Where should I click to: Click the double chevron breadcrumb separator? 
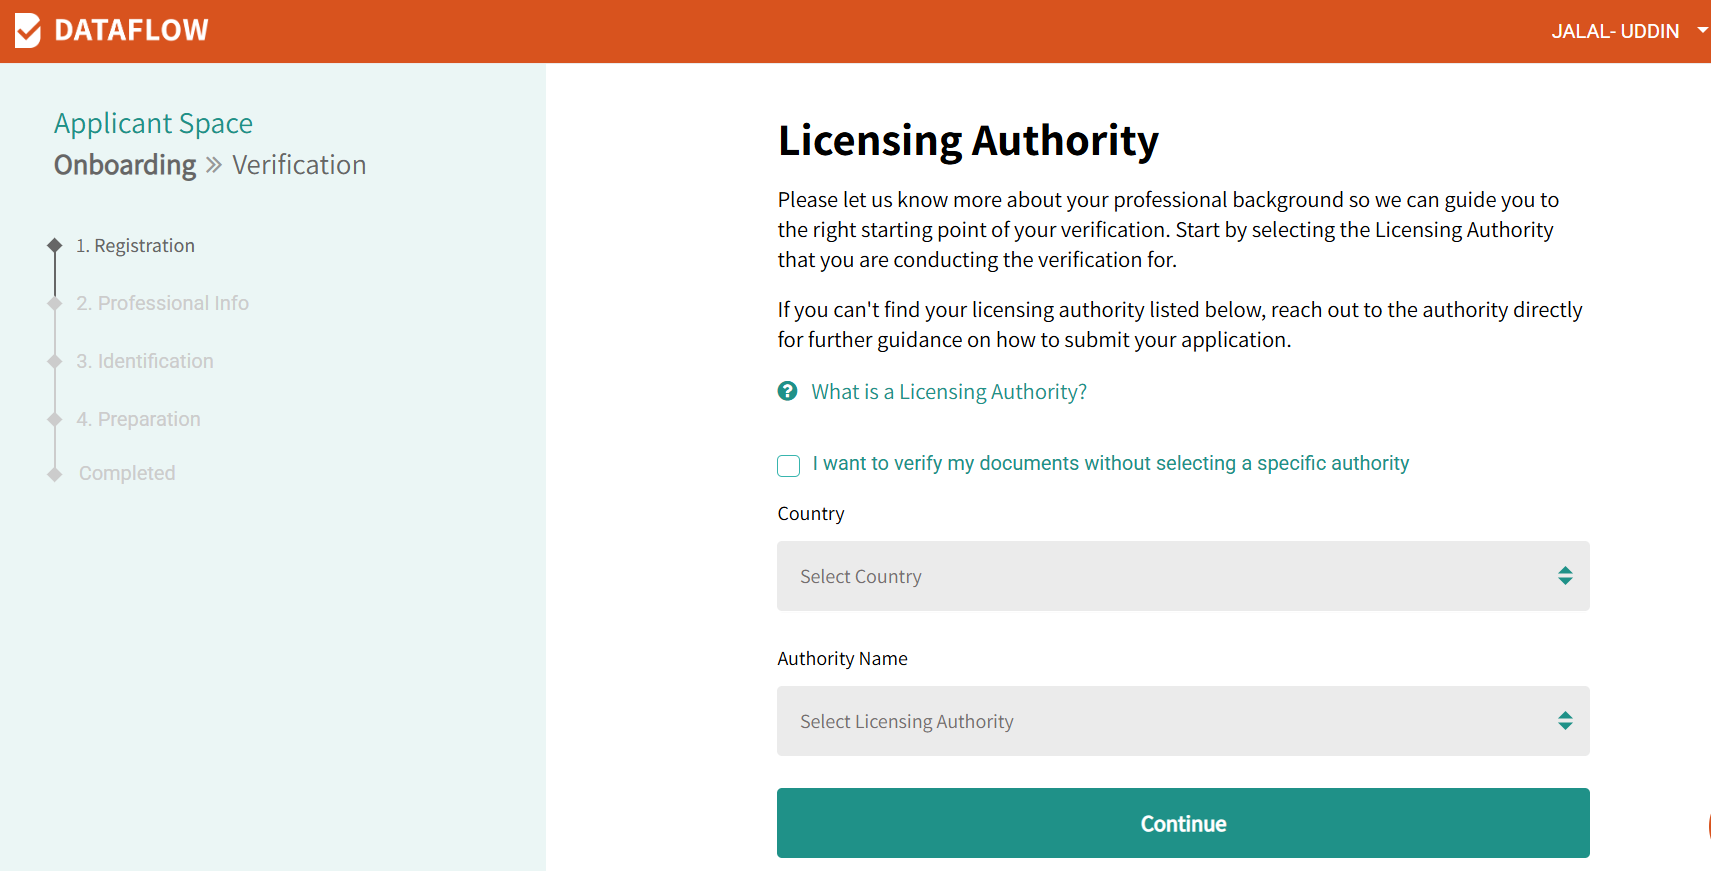[x=214, y=165]
